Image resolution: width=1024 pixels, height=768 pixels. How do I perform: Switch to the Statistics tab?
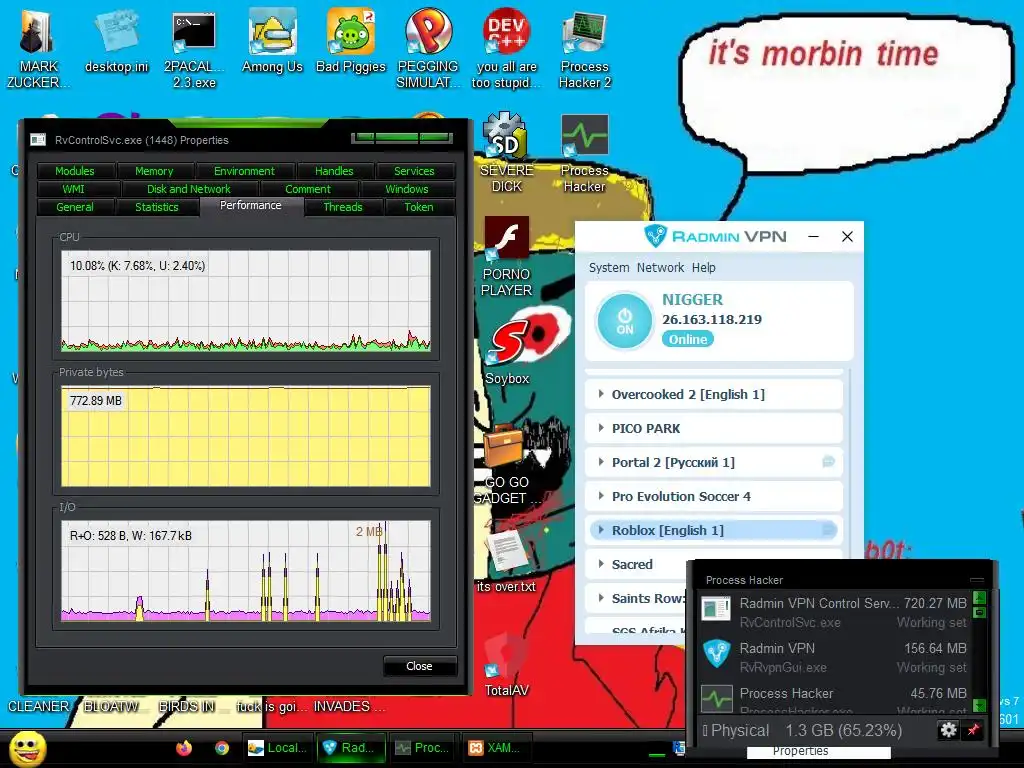pyautogui.click(x=157, y=207)
